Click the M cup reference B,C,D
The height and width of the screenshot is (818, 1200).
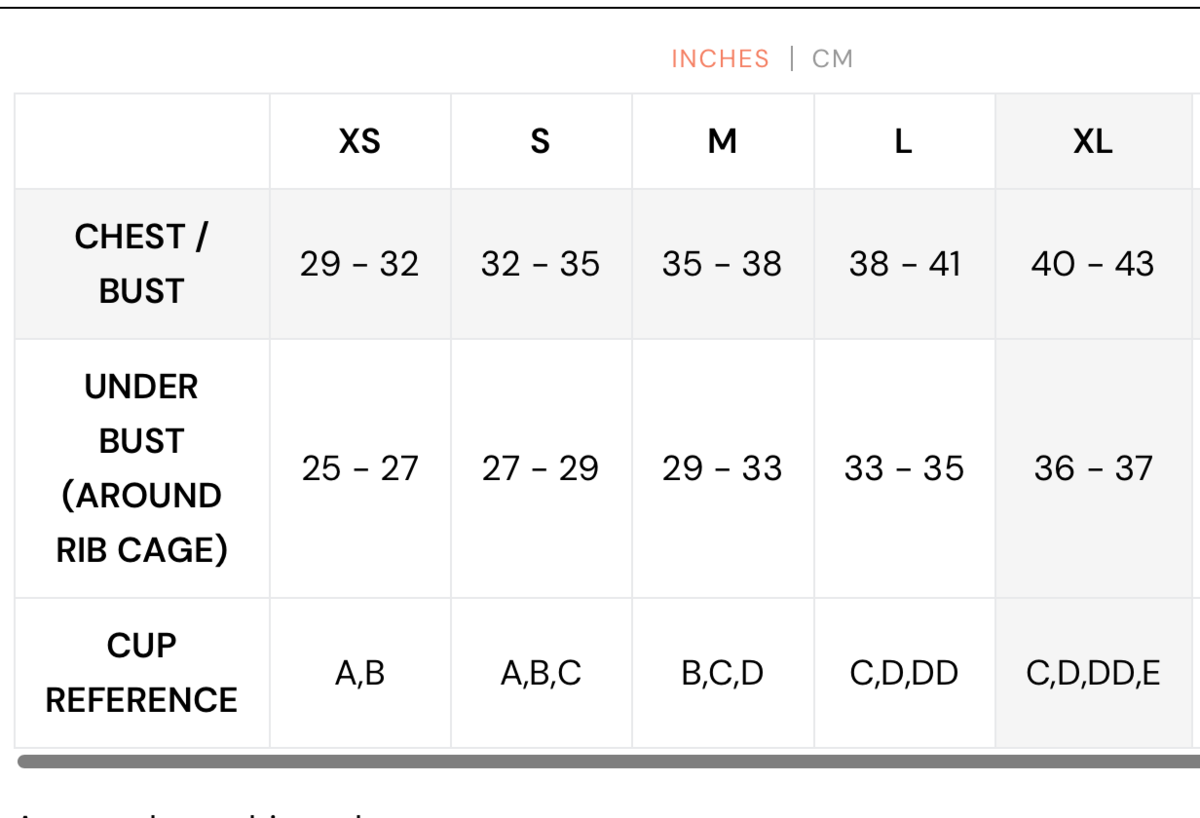[x=722, y=673]
